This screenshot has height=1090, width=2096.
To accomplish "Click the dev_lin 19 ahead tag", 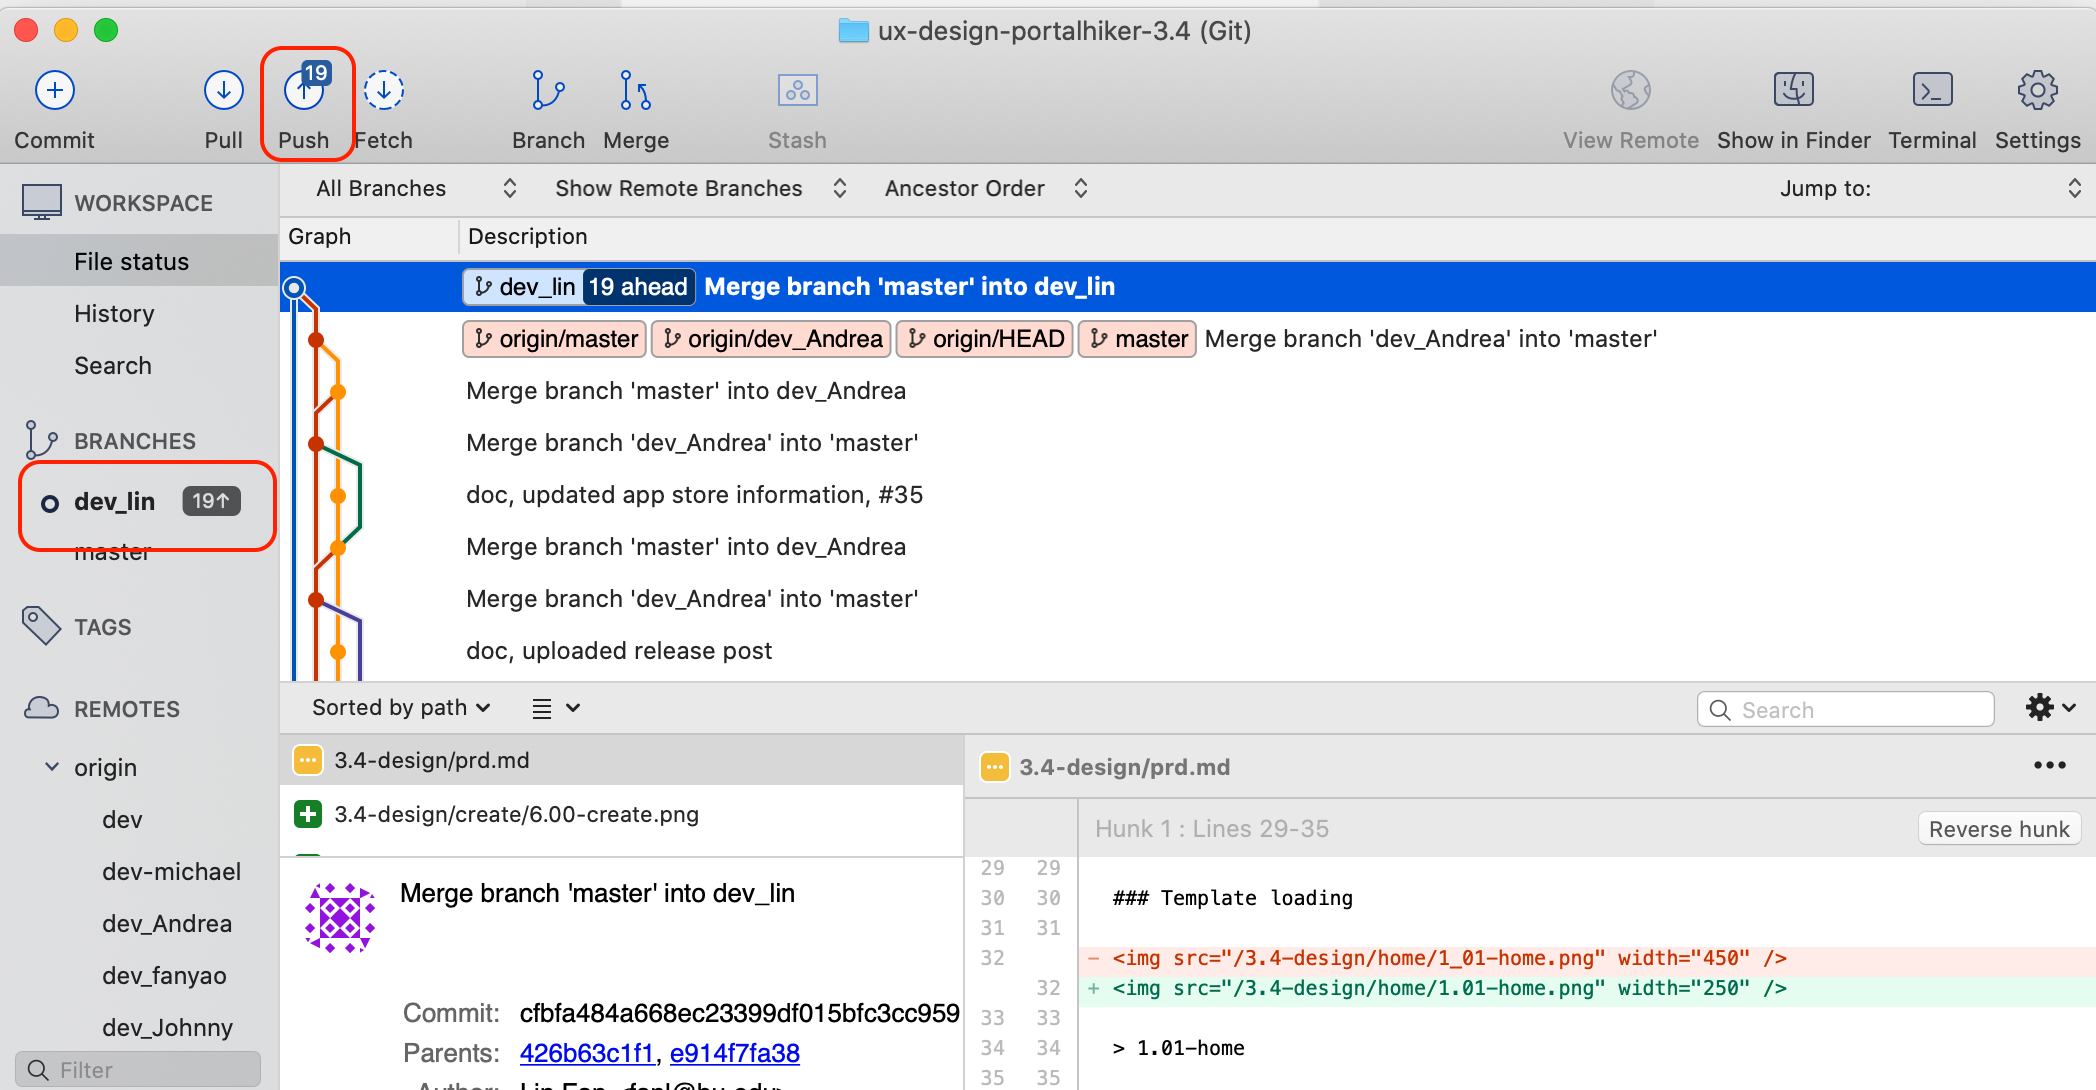I will (x=579, y=287).
